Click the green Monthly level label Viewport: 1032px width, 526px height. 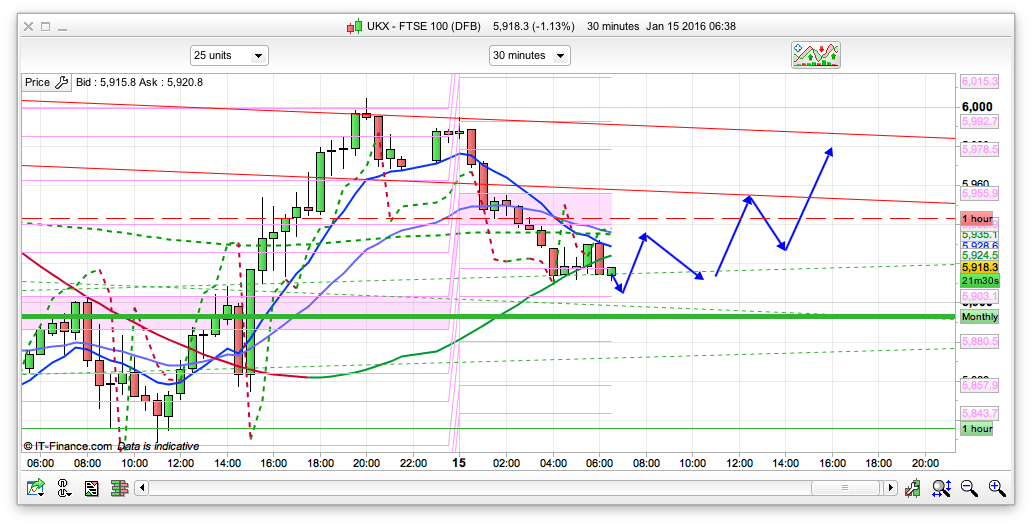[979, 317]
